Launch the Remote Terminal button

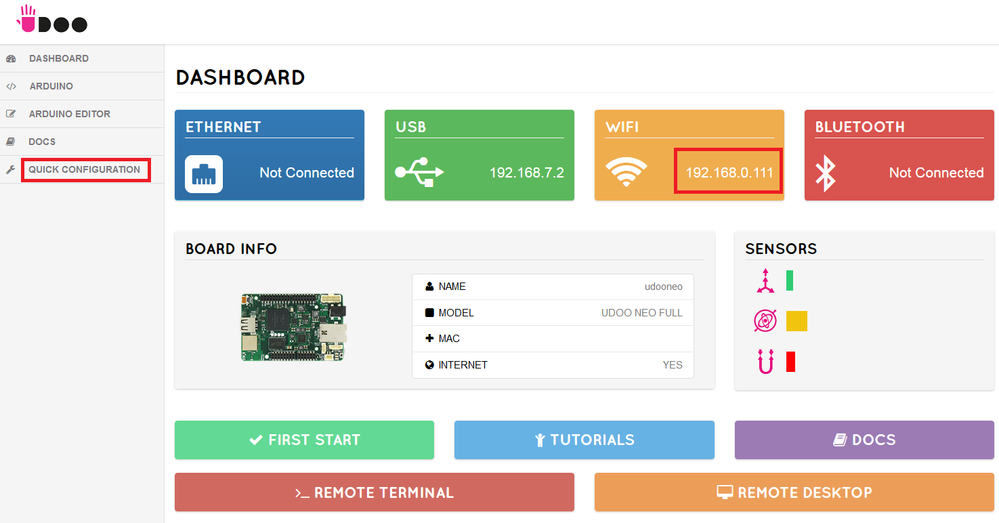click(x=375, y=492)
